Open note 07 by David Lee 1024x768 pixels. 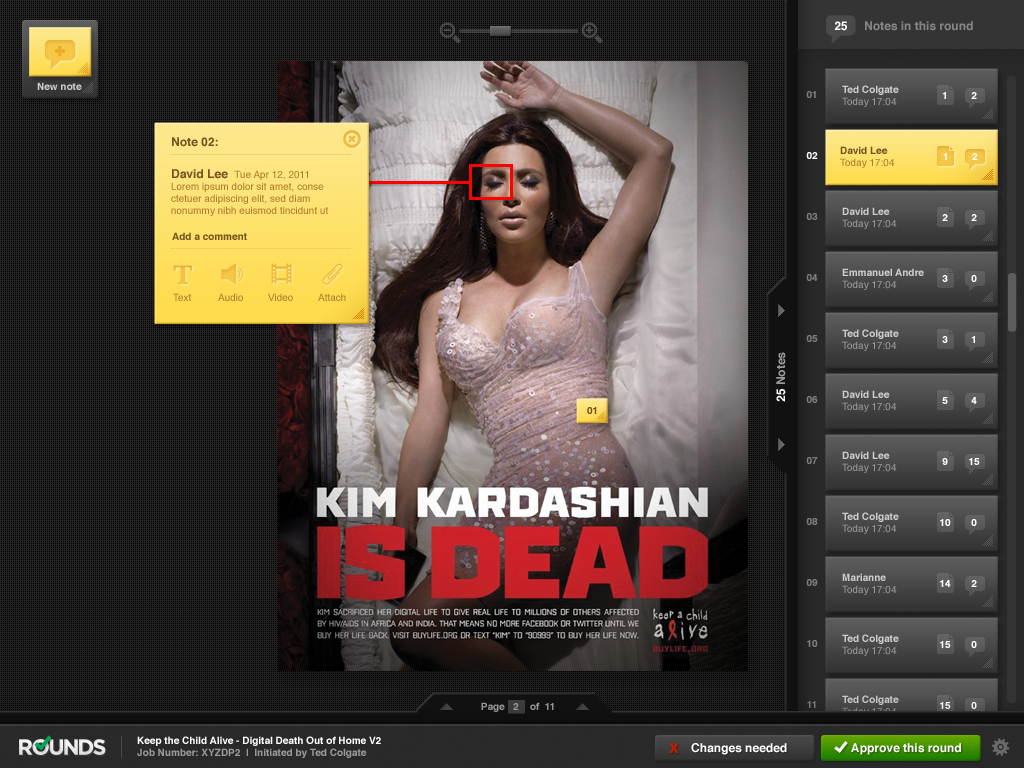[911, 462]
